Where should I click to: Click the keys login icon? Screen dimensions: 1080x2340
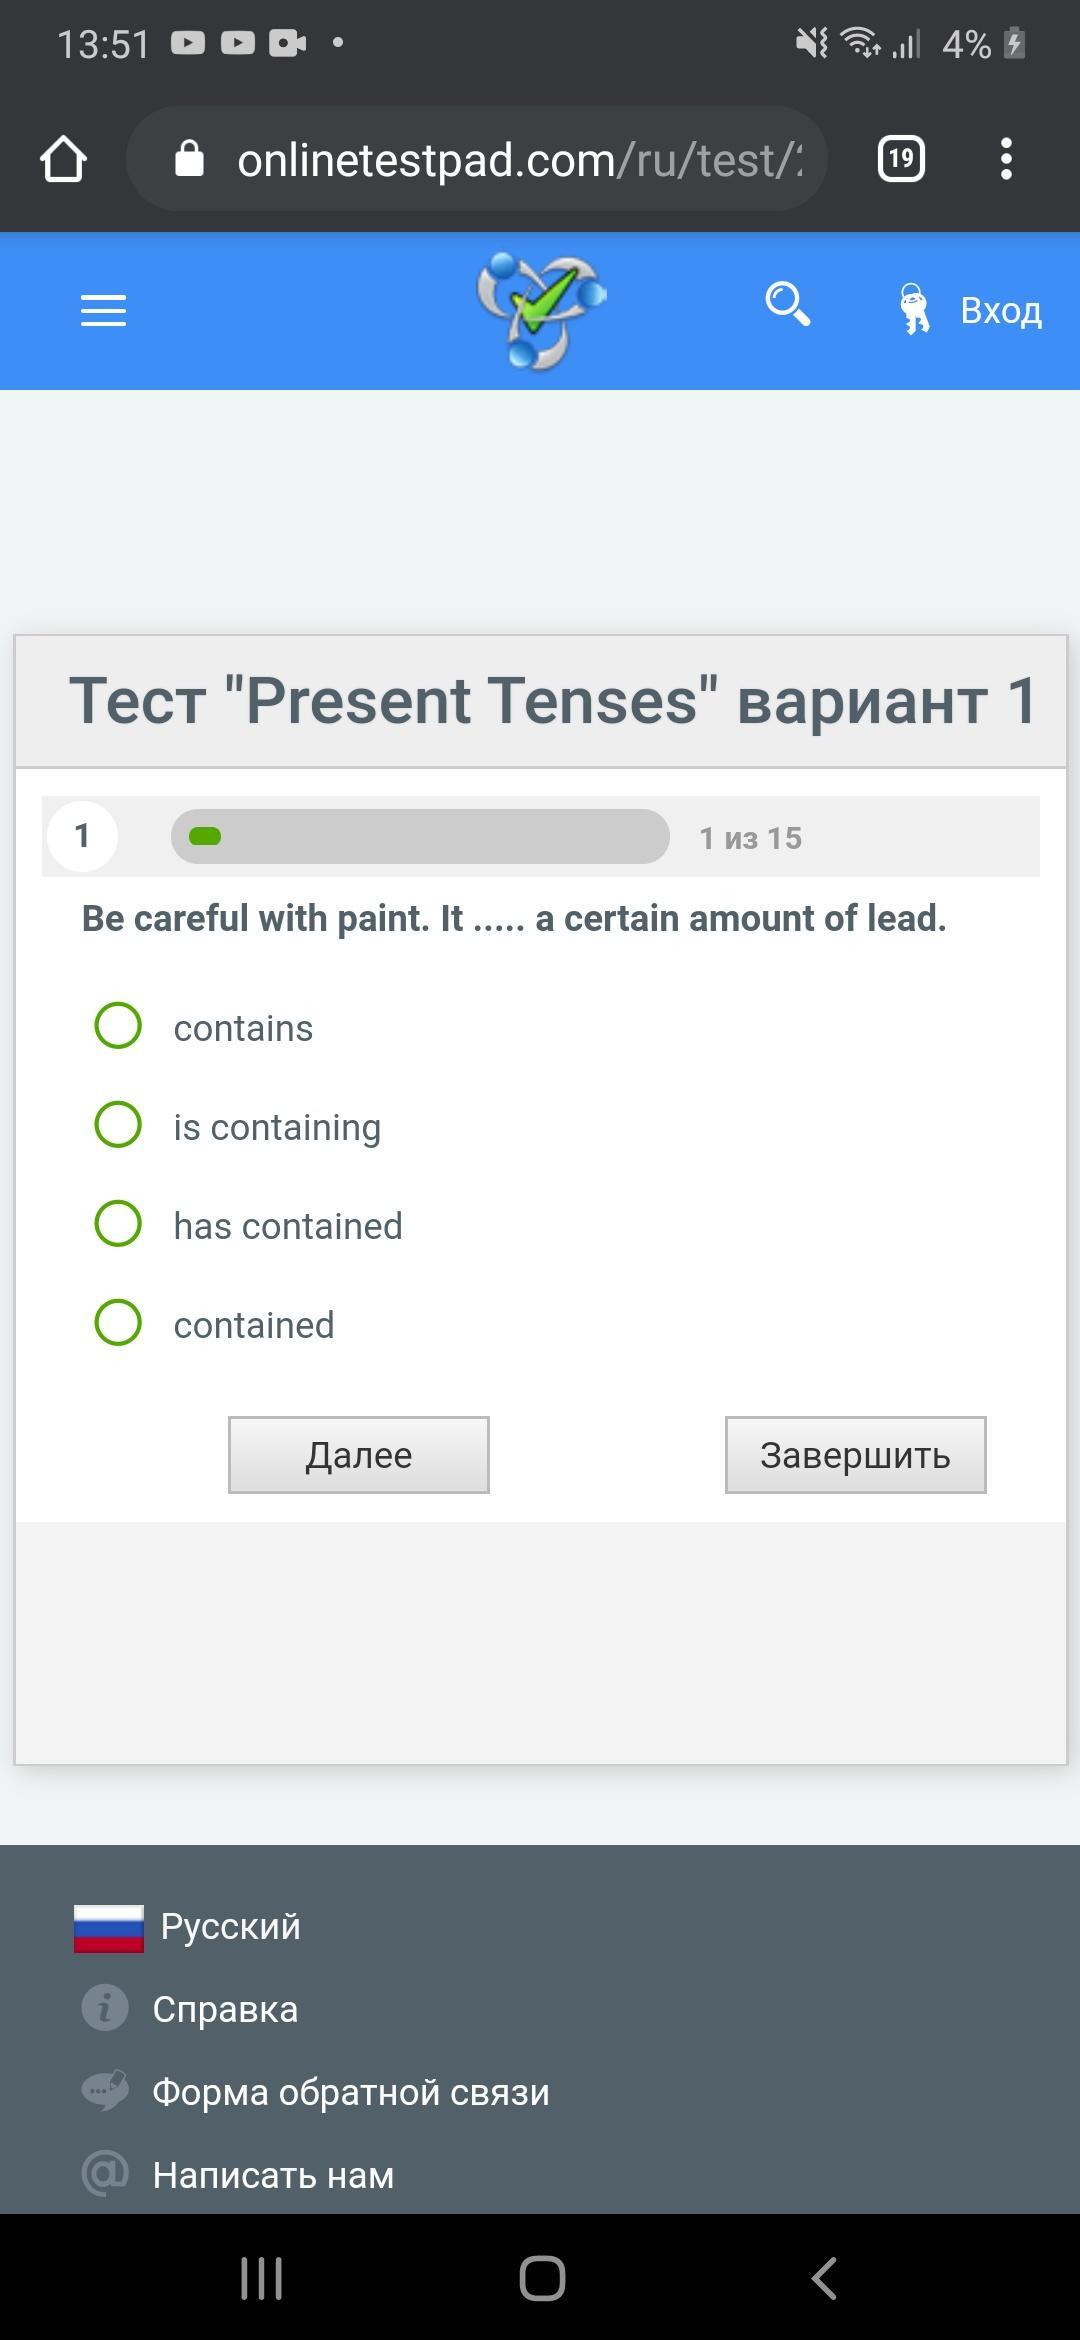(913, 309)
